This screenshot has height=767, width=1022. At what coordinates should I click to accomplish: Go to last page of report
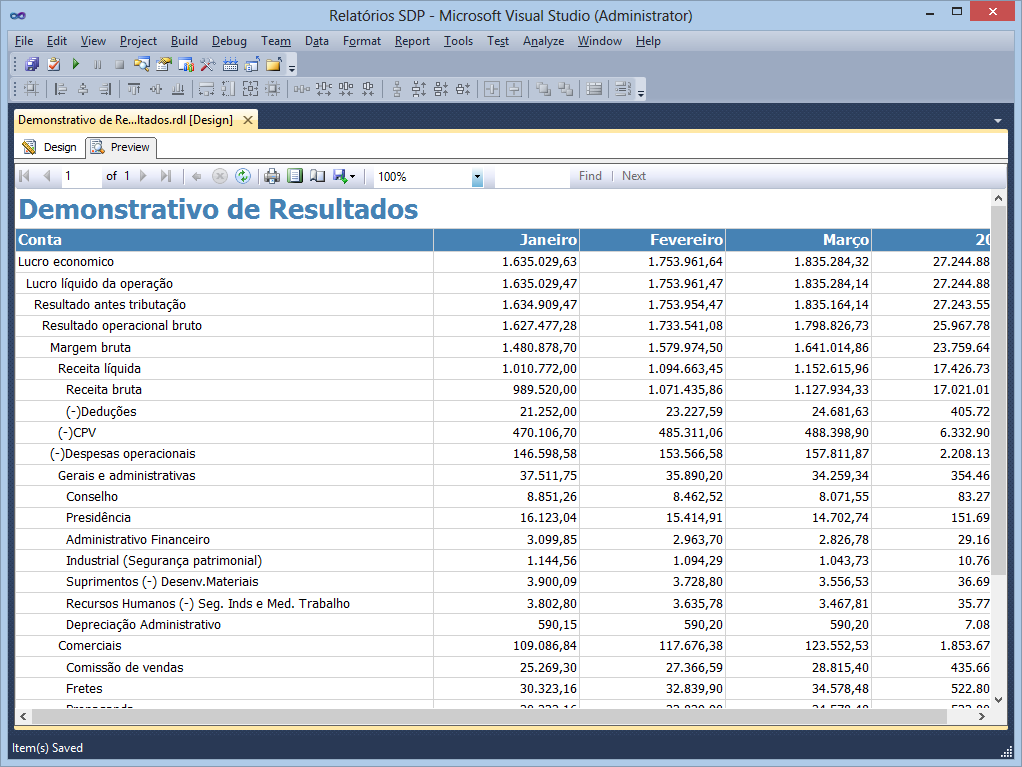pyautogui.click(x=166, y=176)
